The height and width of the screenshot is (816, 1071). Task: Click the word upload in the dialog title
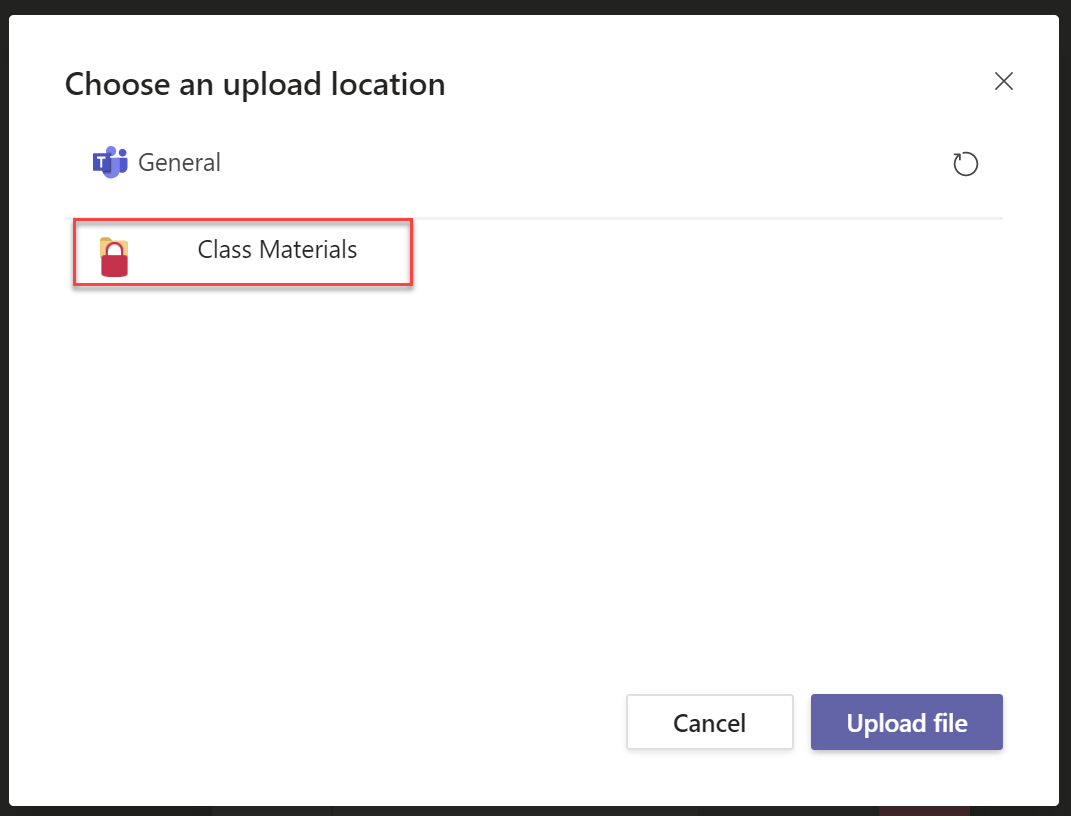pyautogui.click(x=274, y=84)
